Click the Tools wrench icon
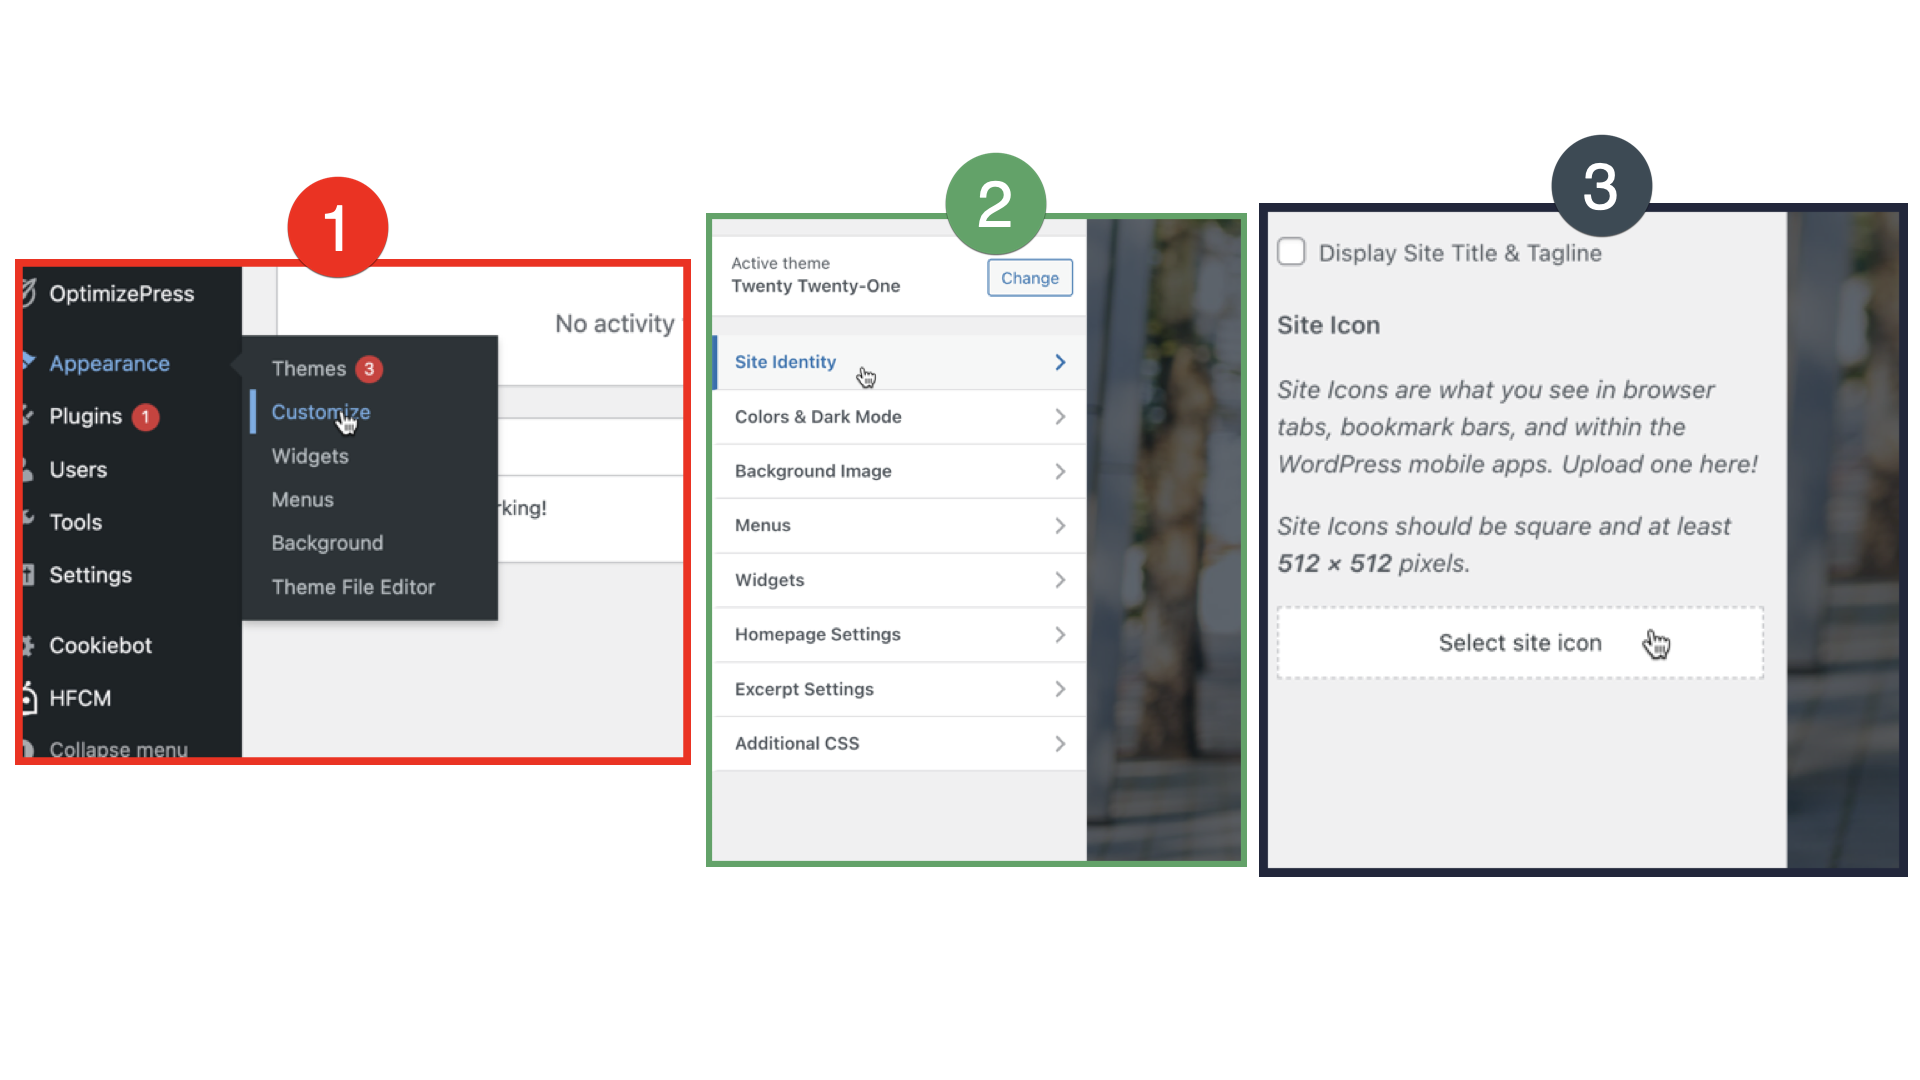Screen dimensions: 1920x1080 pyautogui.click(x=28, y=519)
